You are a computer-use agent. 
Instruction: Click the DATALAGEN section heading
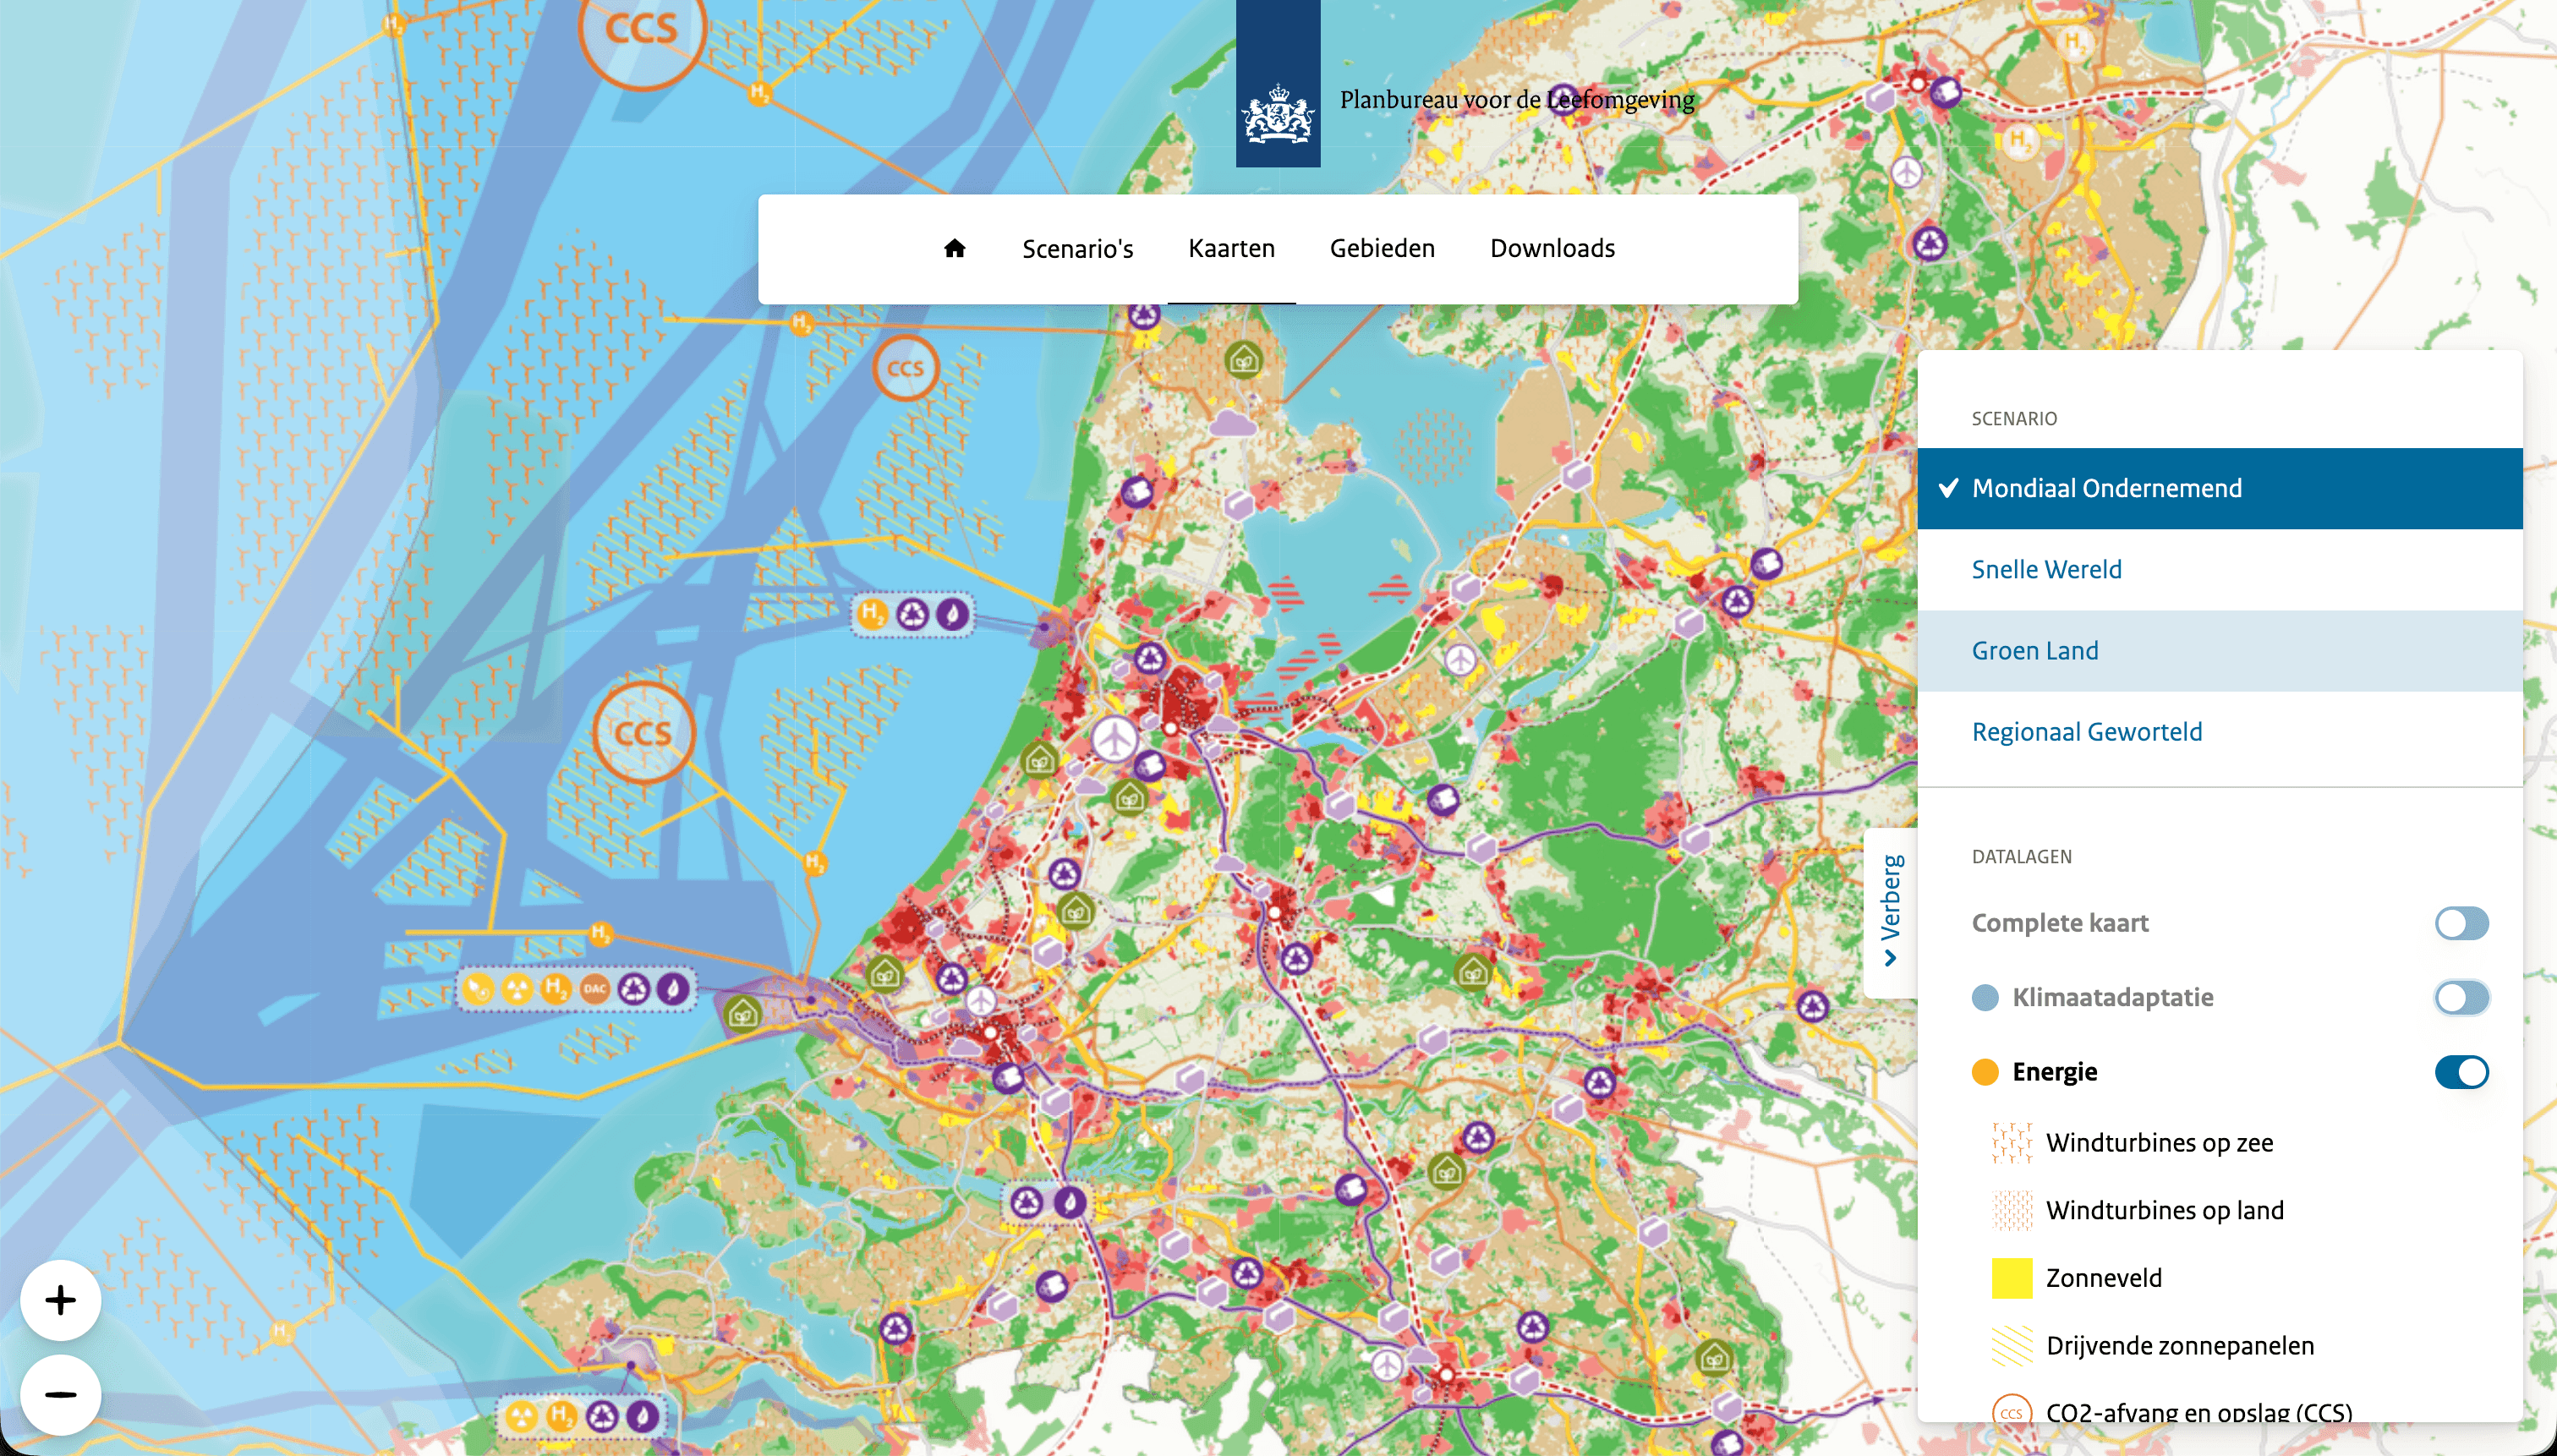click(x=2021, y=856)
